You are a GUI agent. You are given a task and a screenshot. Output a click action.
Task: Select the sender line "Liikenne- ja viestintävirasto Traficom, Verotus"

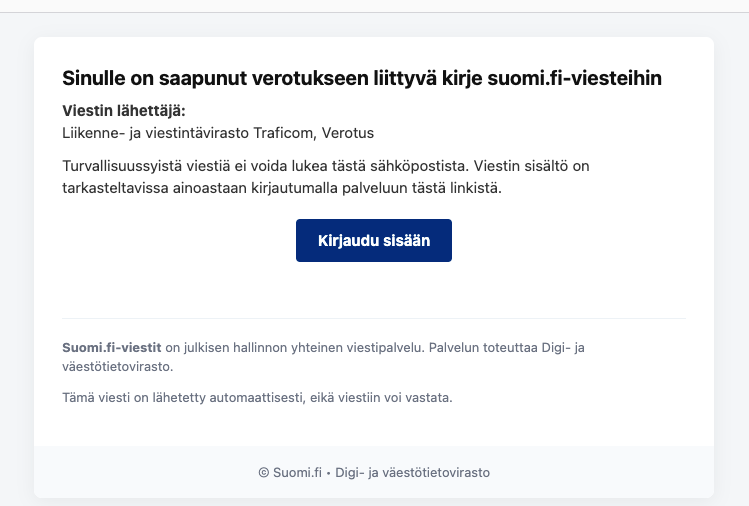point(218,132)
